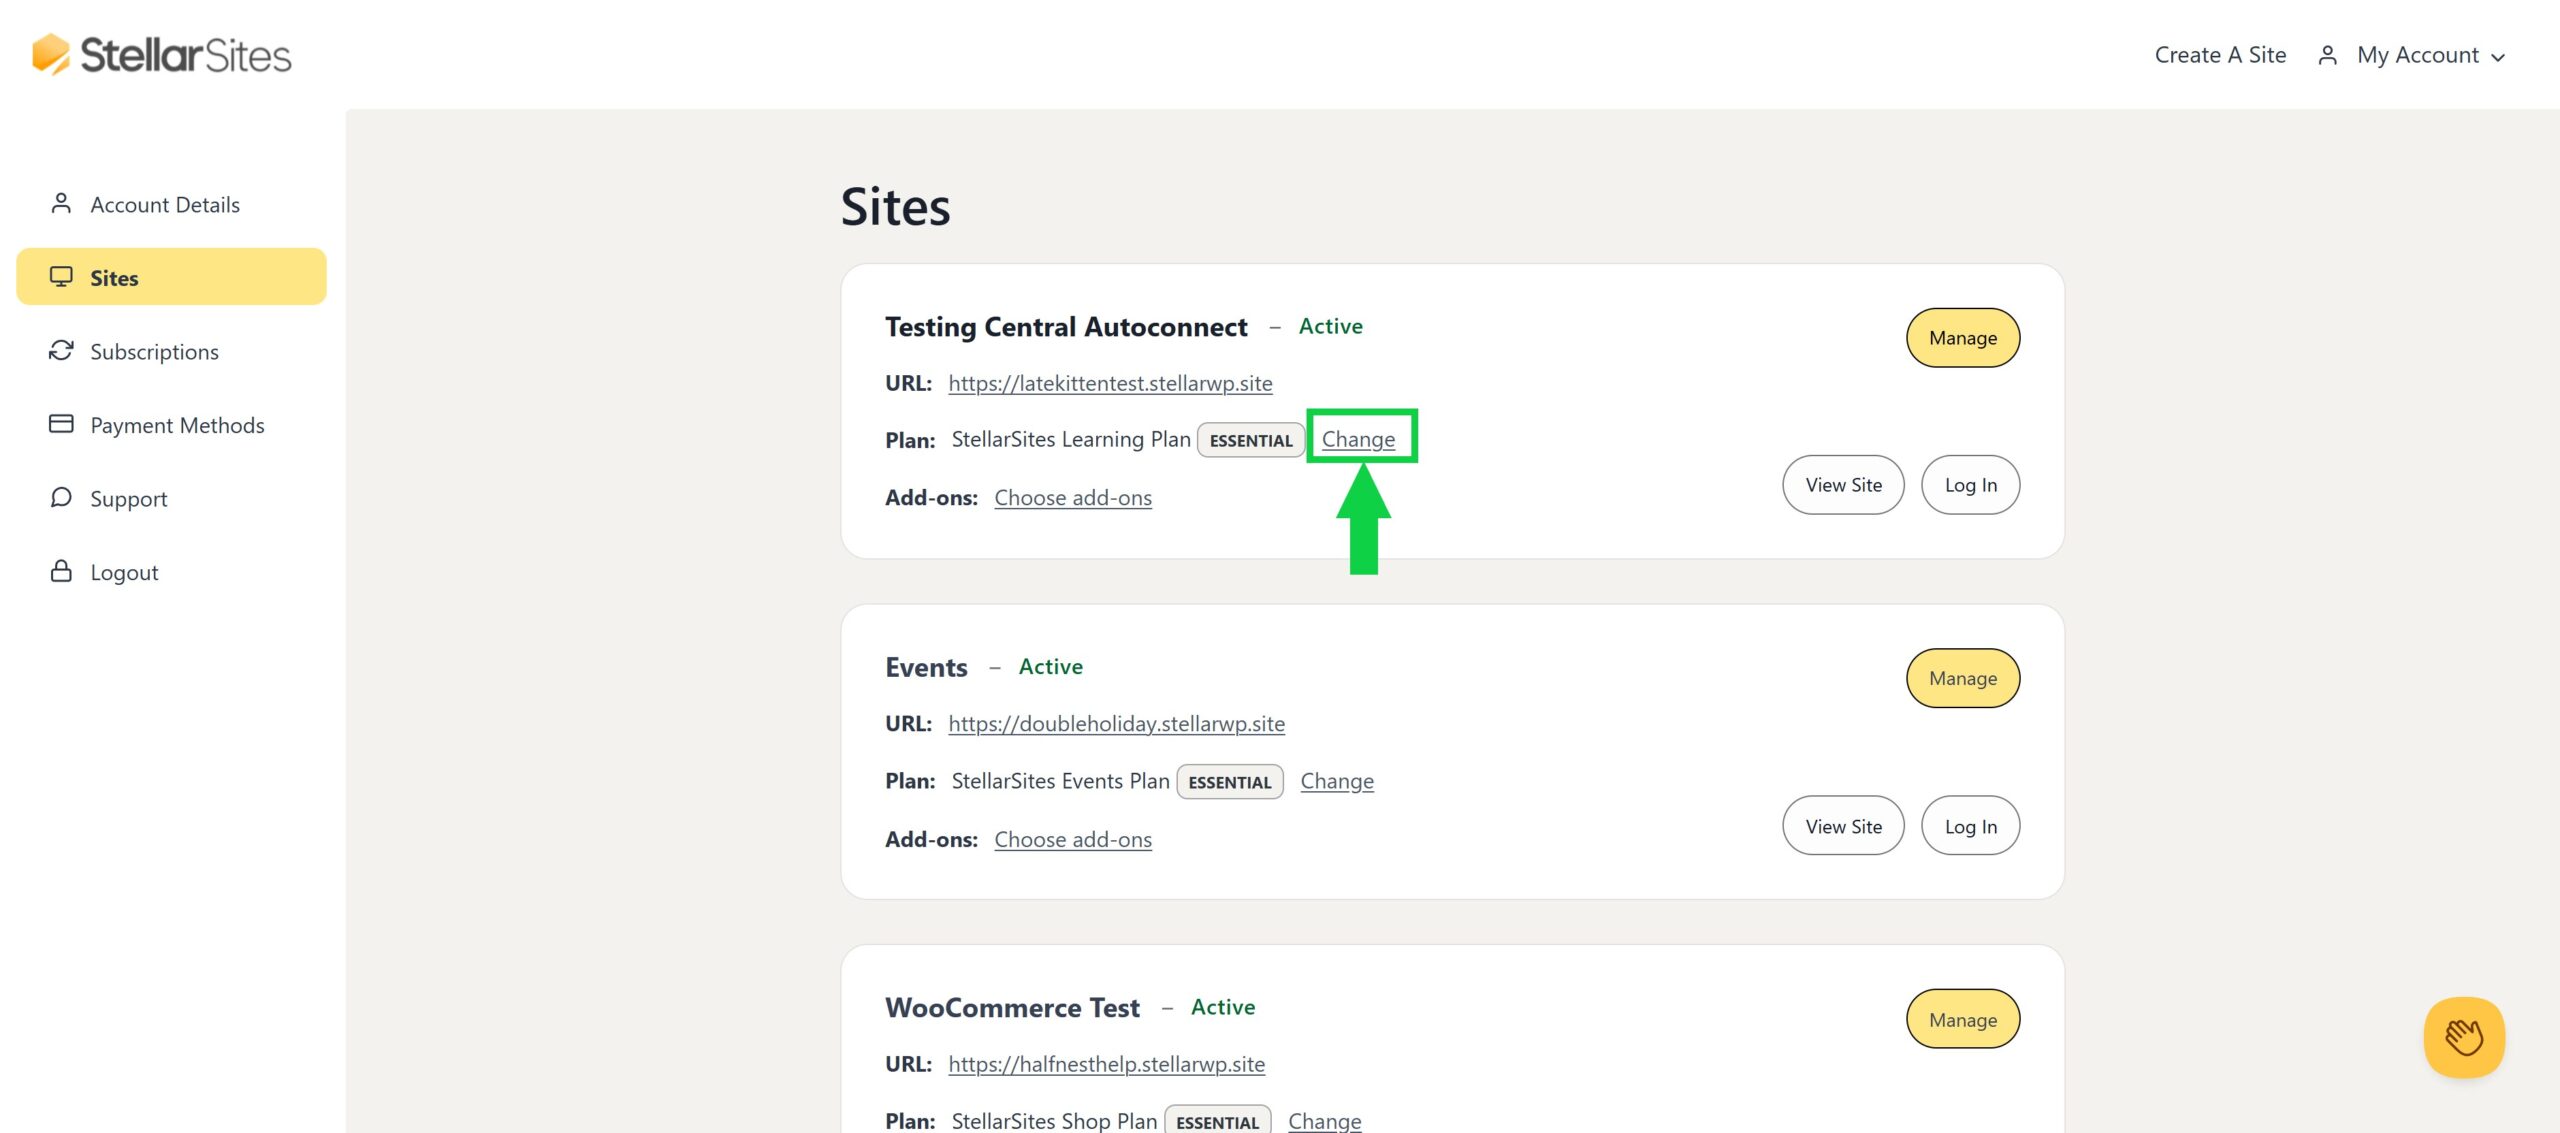Click Create A Site
The width and height of the screenshot is (2560, 1133).
(x=2219, y=55)
